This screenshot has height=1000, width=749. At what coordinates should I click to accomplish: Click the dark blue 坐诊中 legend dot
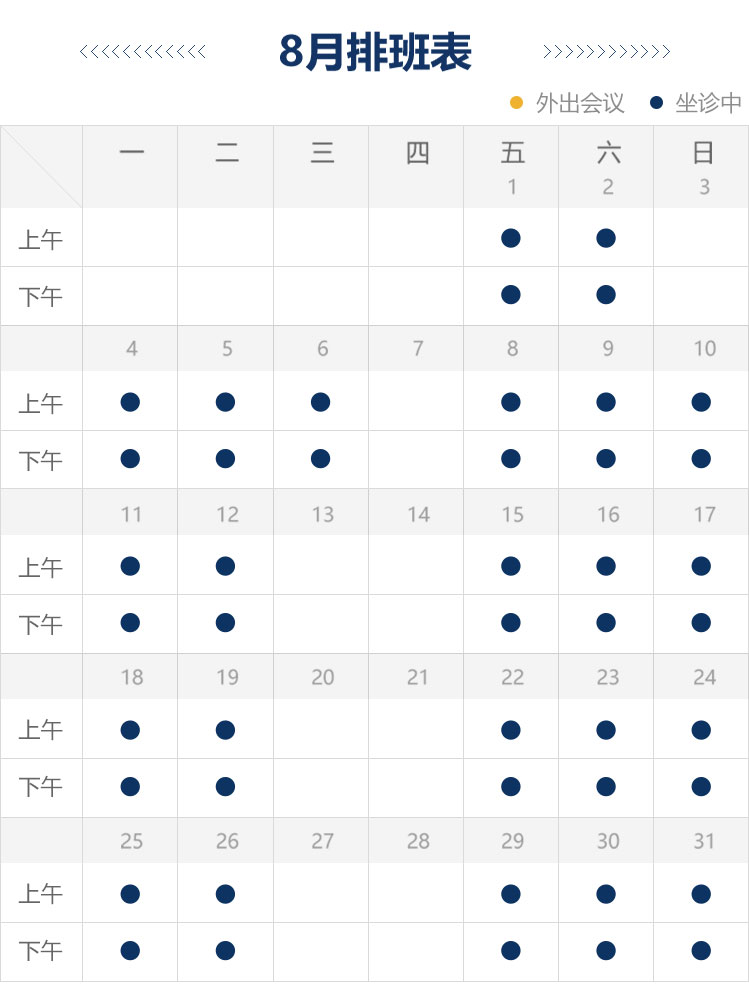(657, 103)
